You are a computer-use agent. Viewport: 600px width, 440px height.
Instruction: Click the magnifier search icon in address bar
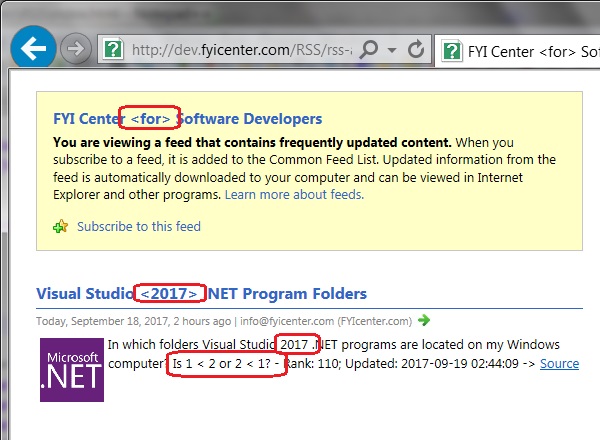coord(369,49)
